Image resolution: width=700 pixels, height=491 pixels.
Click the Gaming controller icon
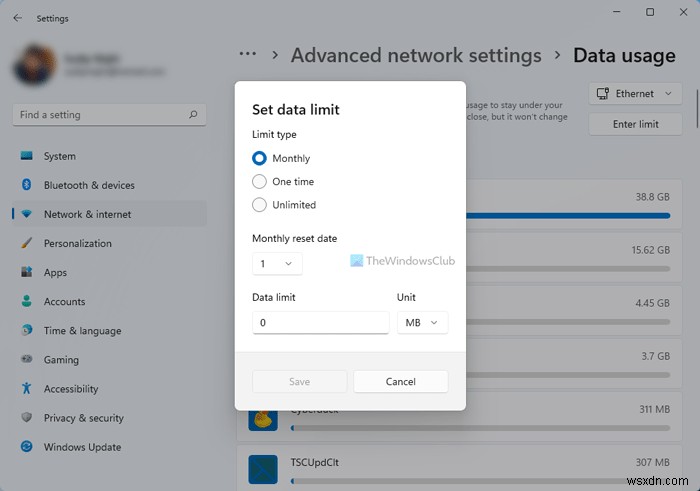point(26,359)
